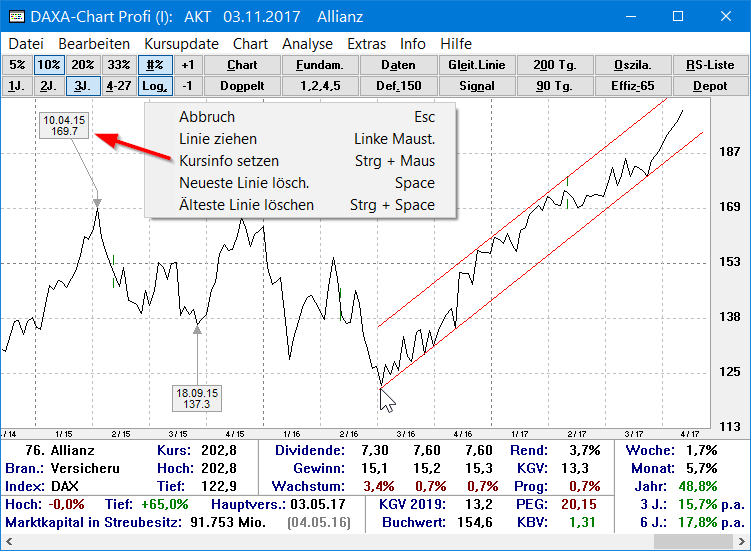Screen dimensions: 751x551
Task: Toggle the Log. scale button
Action: 154,86
